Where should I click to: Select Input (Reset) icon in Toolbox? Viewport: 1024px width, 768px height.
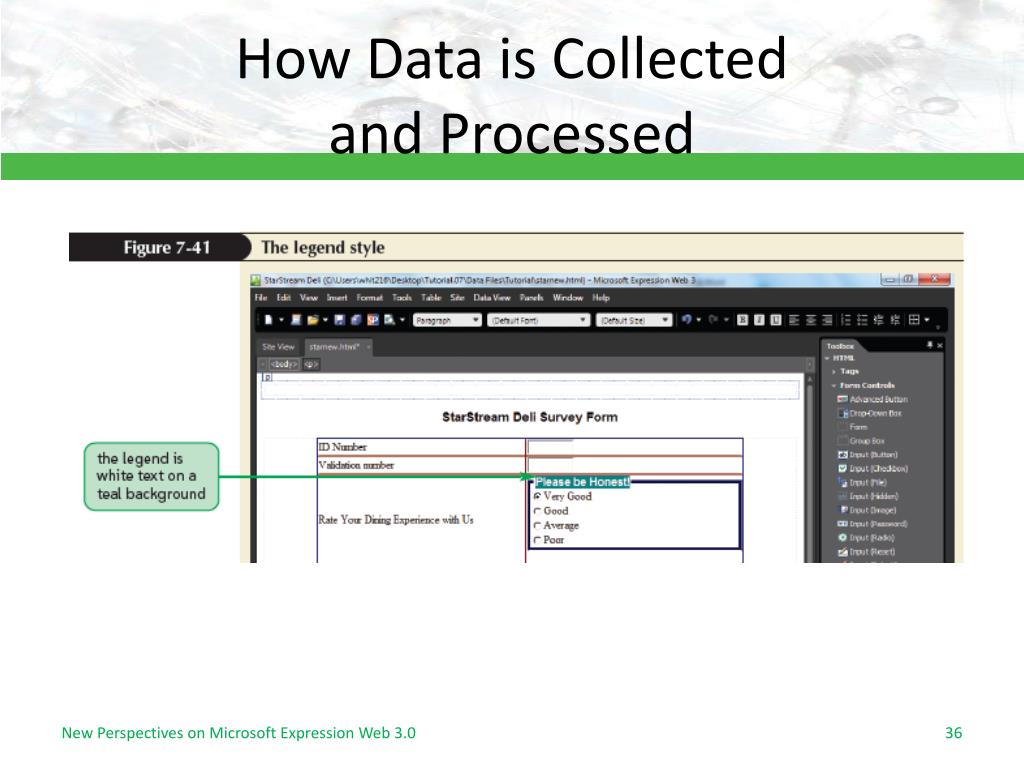842,552
